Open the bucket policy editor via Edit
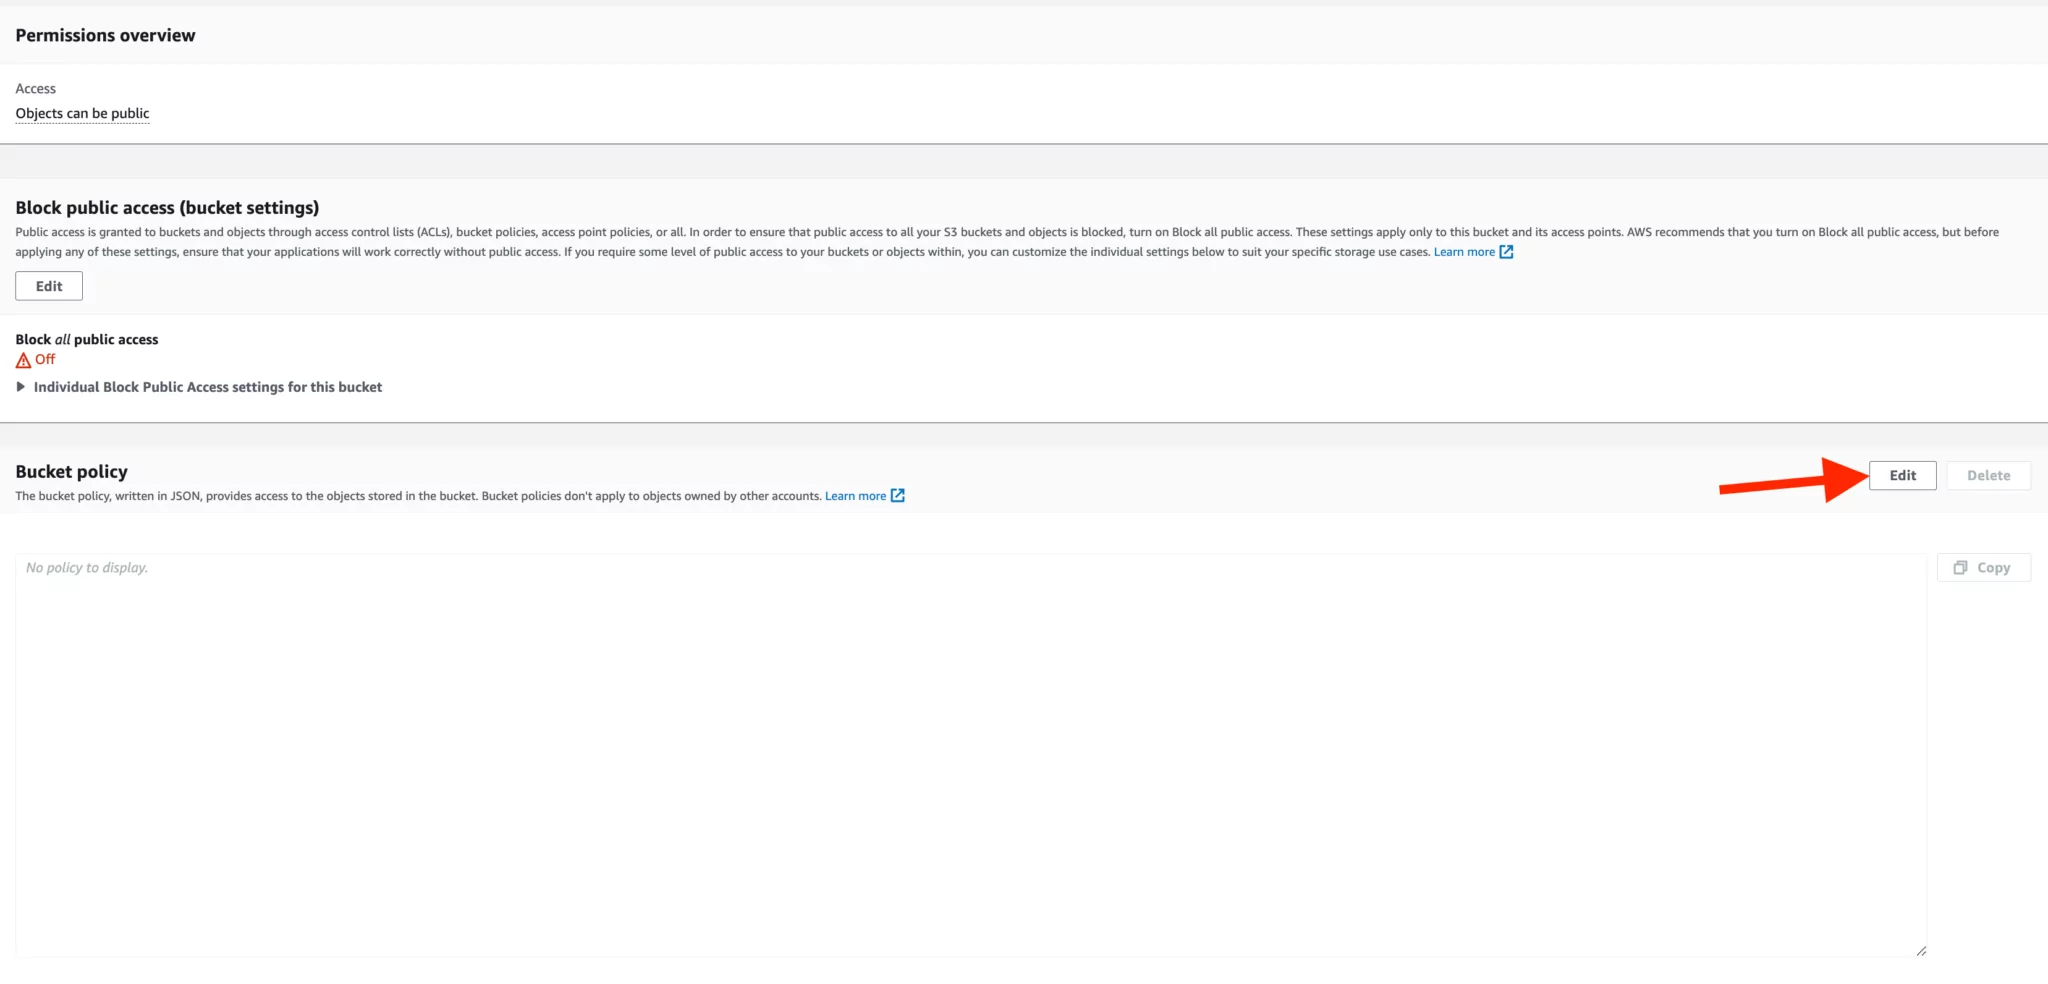The image size is (2048, 984). tap(1901, 475)
